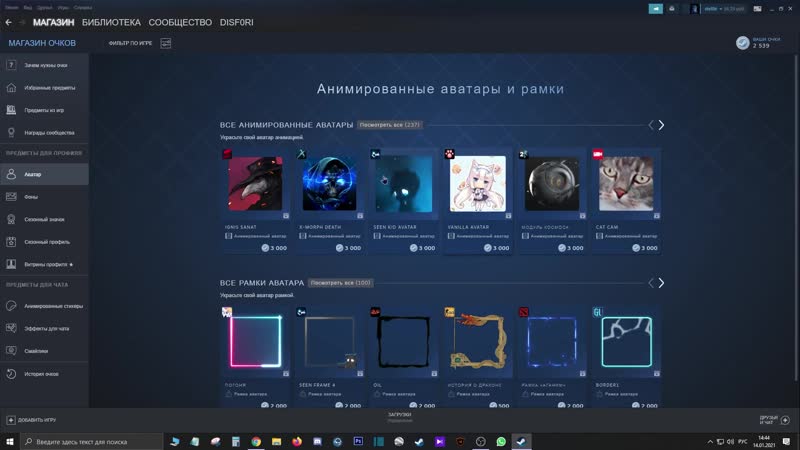800x450 pixels.
Task: Open the sphere module avatar thumbnail
Action: [x=552, y=184]
